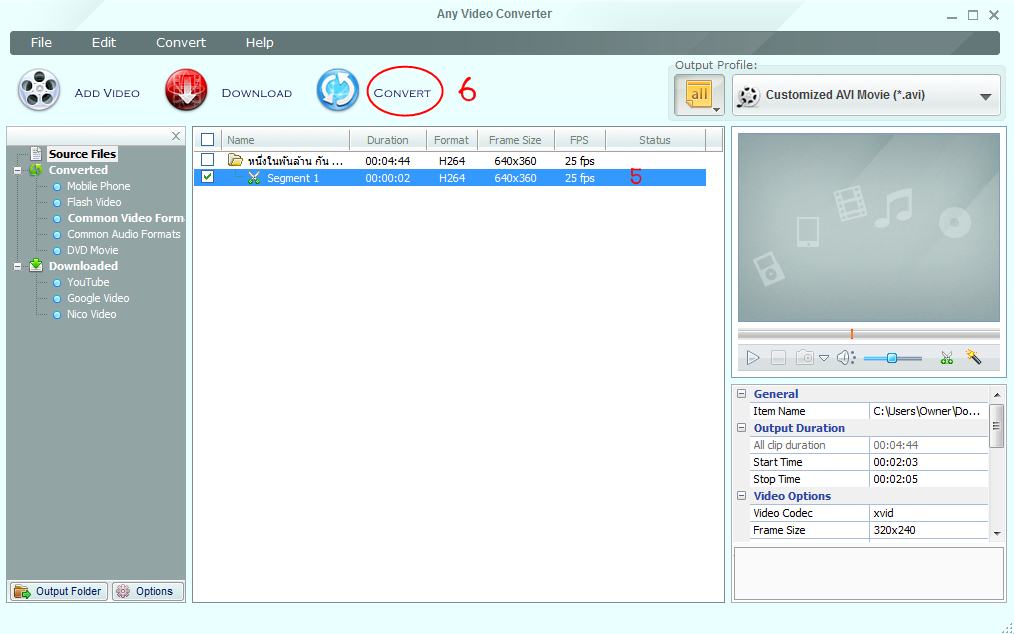Select Common Audio Formats tree item
This screenshot has width=1014, height=634.
click(x=124, y=234)
